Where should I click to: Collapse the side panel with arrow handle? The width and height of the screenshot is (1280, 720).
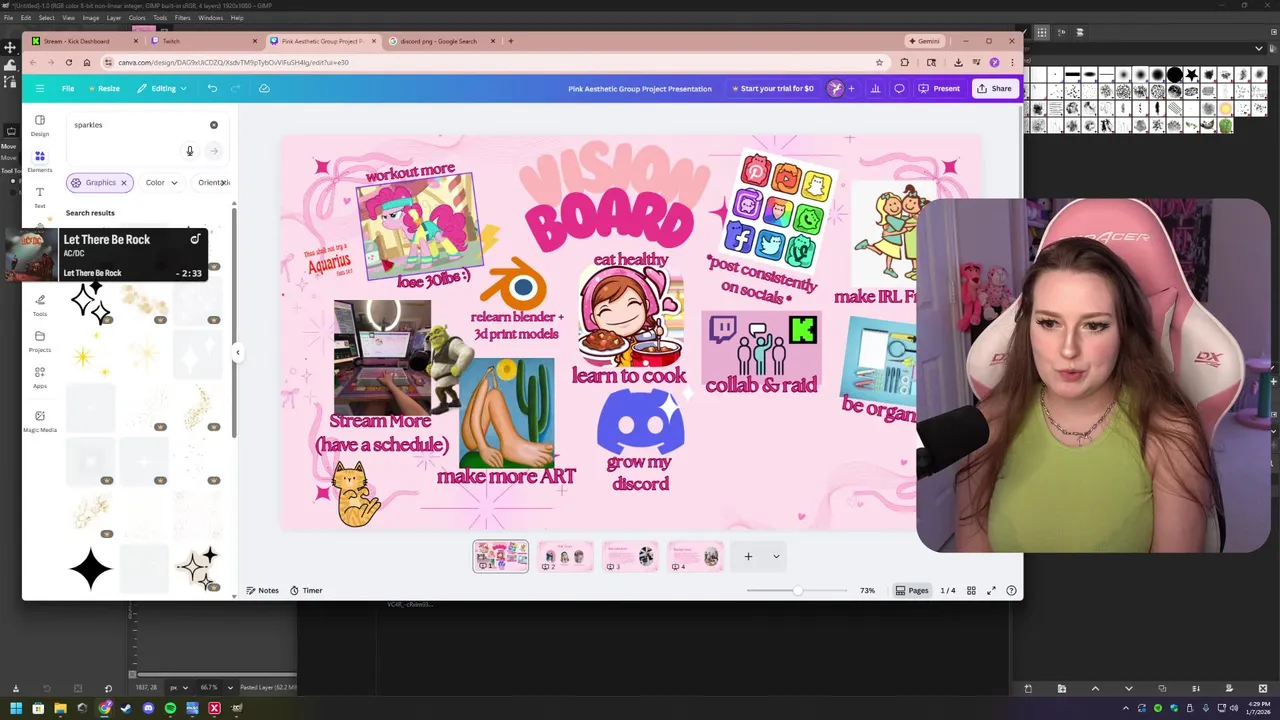point(237,352)
